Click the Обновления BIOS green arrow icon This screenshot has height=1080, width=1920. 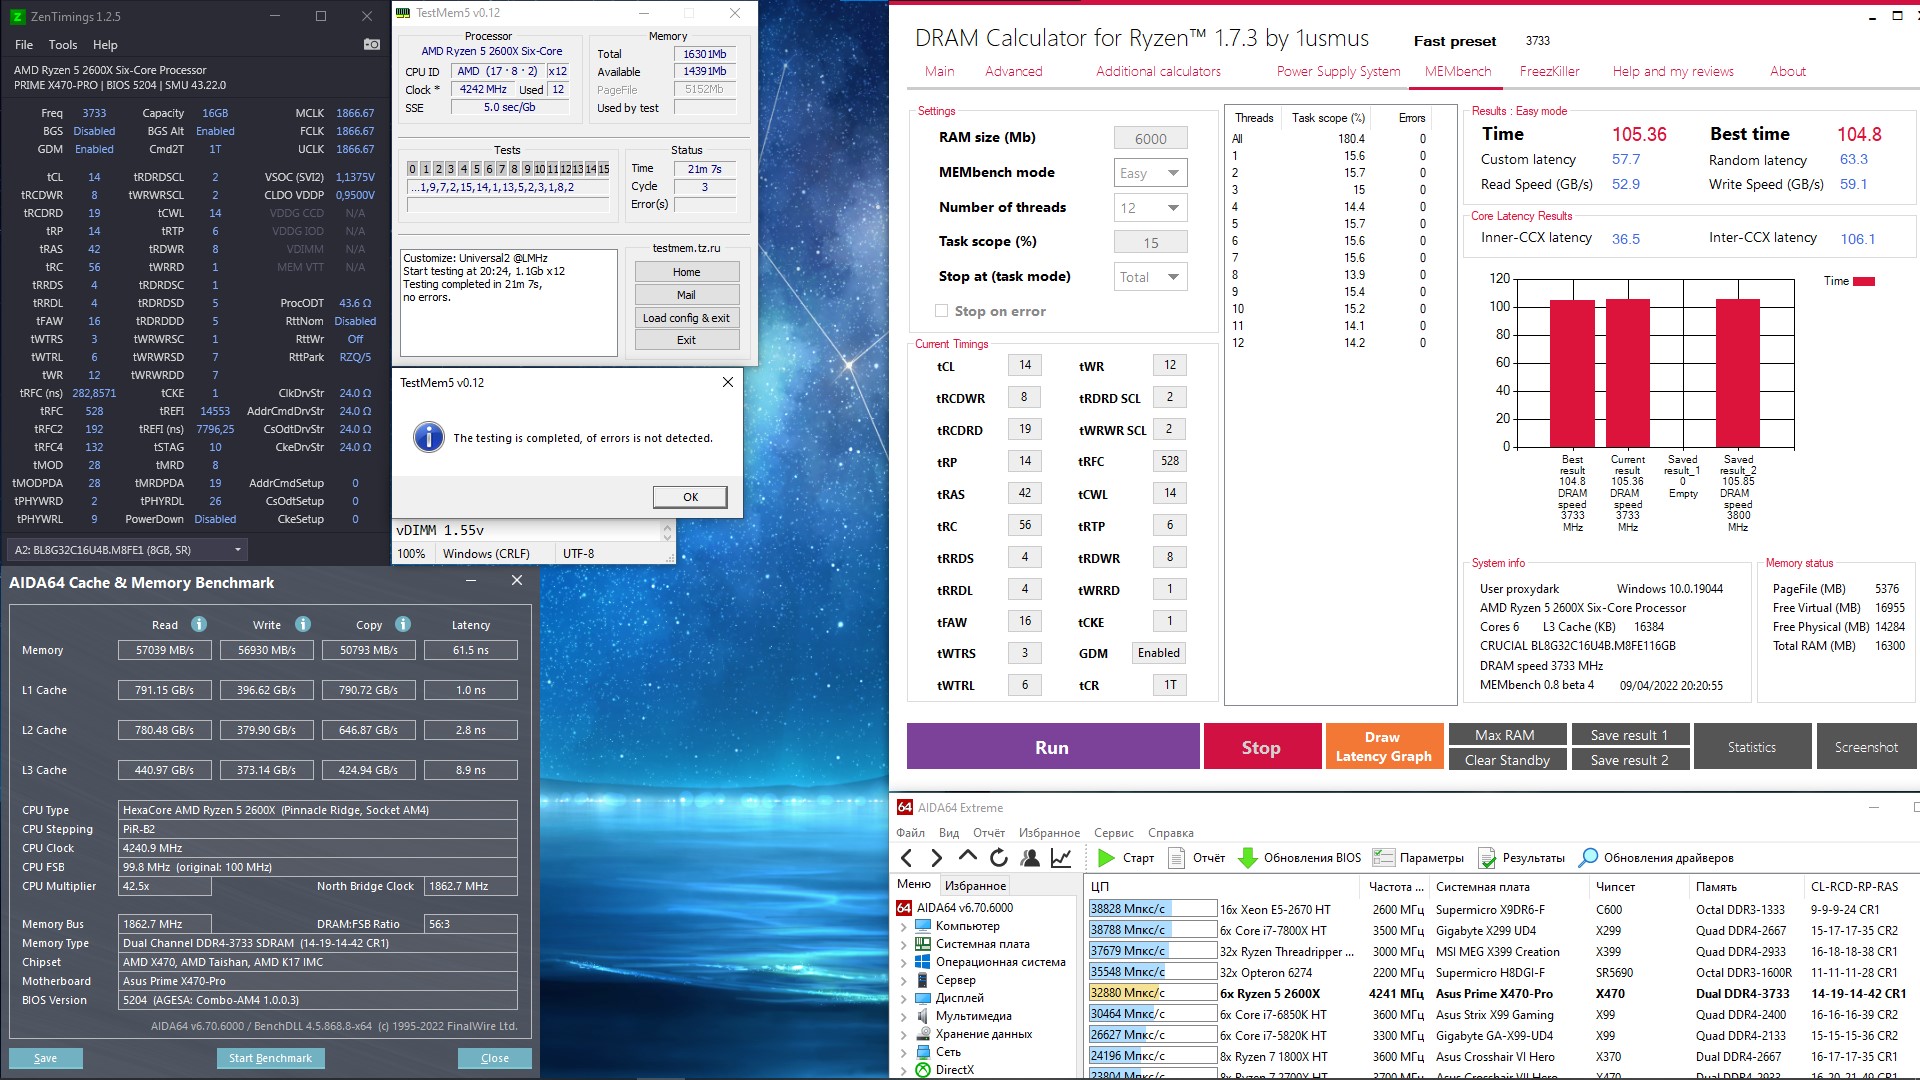pos(1247,858)
